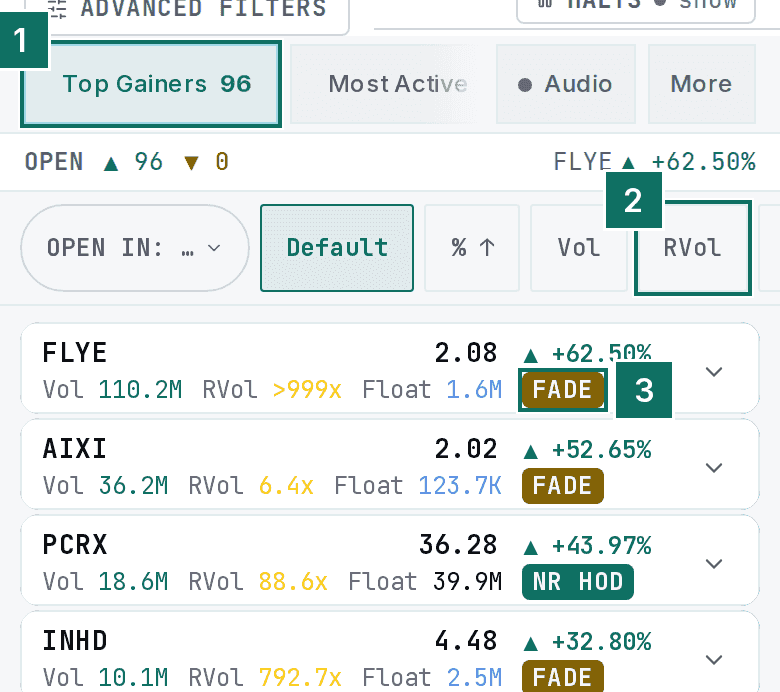Click the NR HOD badge on PCRX
Image resolution: width=780 pixels, height=692 pixels.
(578, 582)
